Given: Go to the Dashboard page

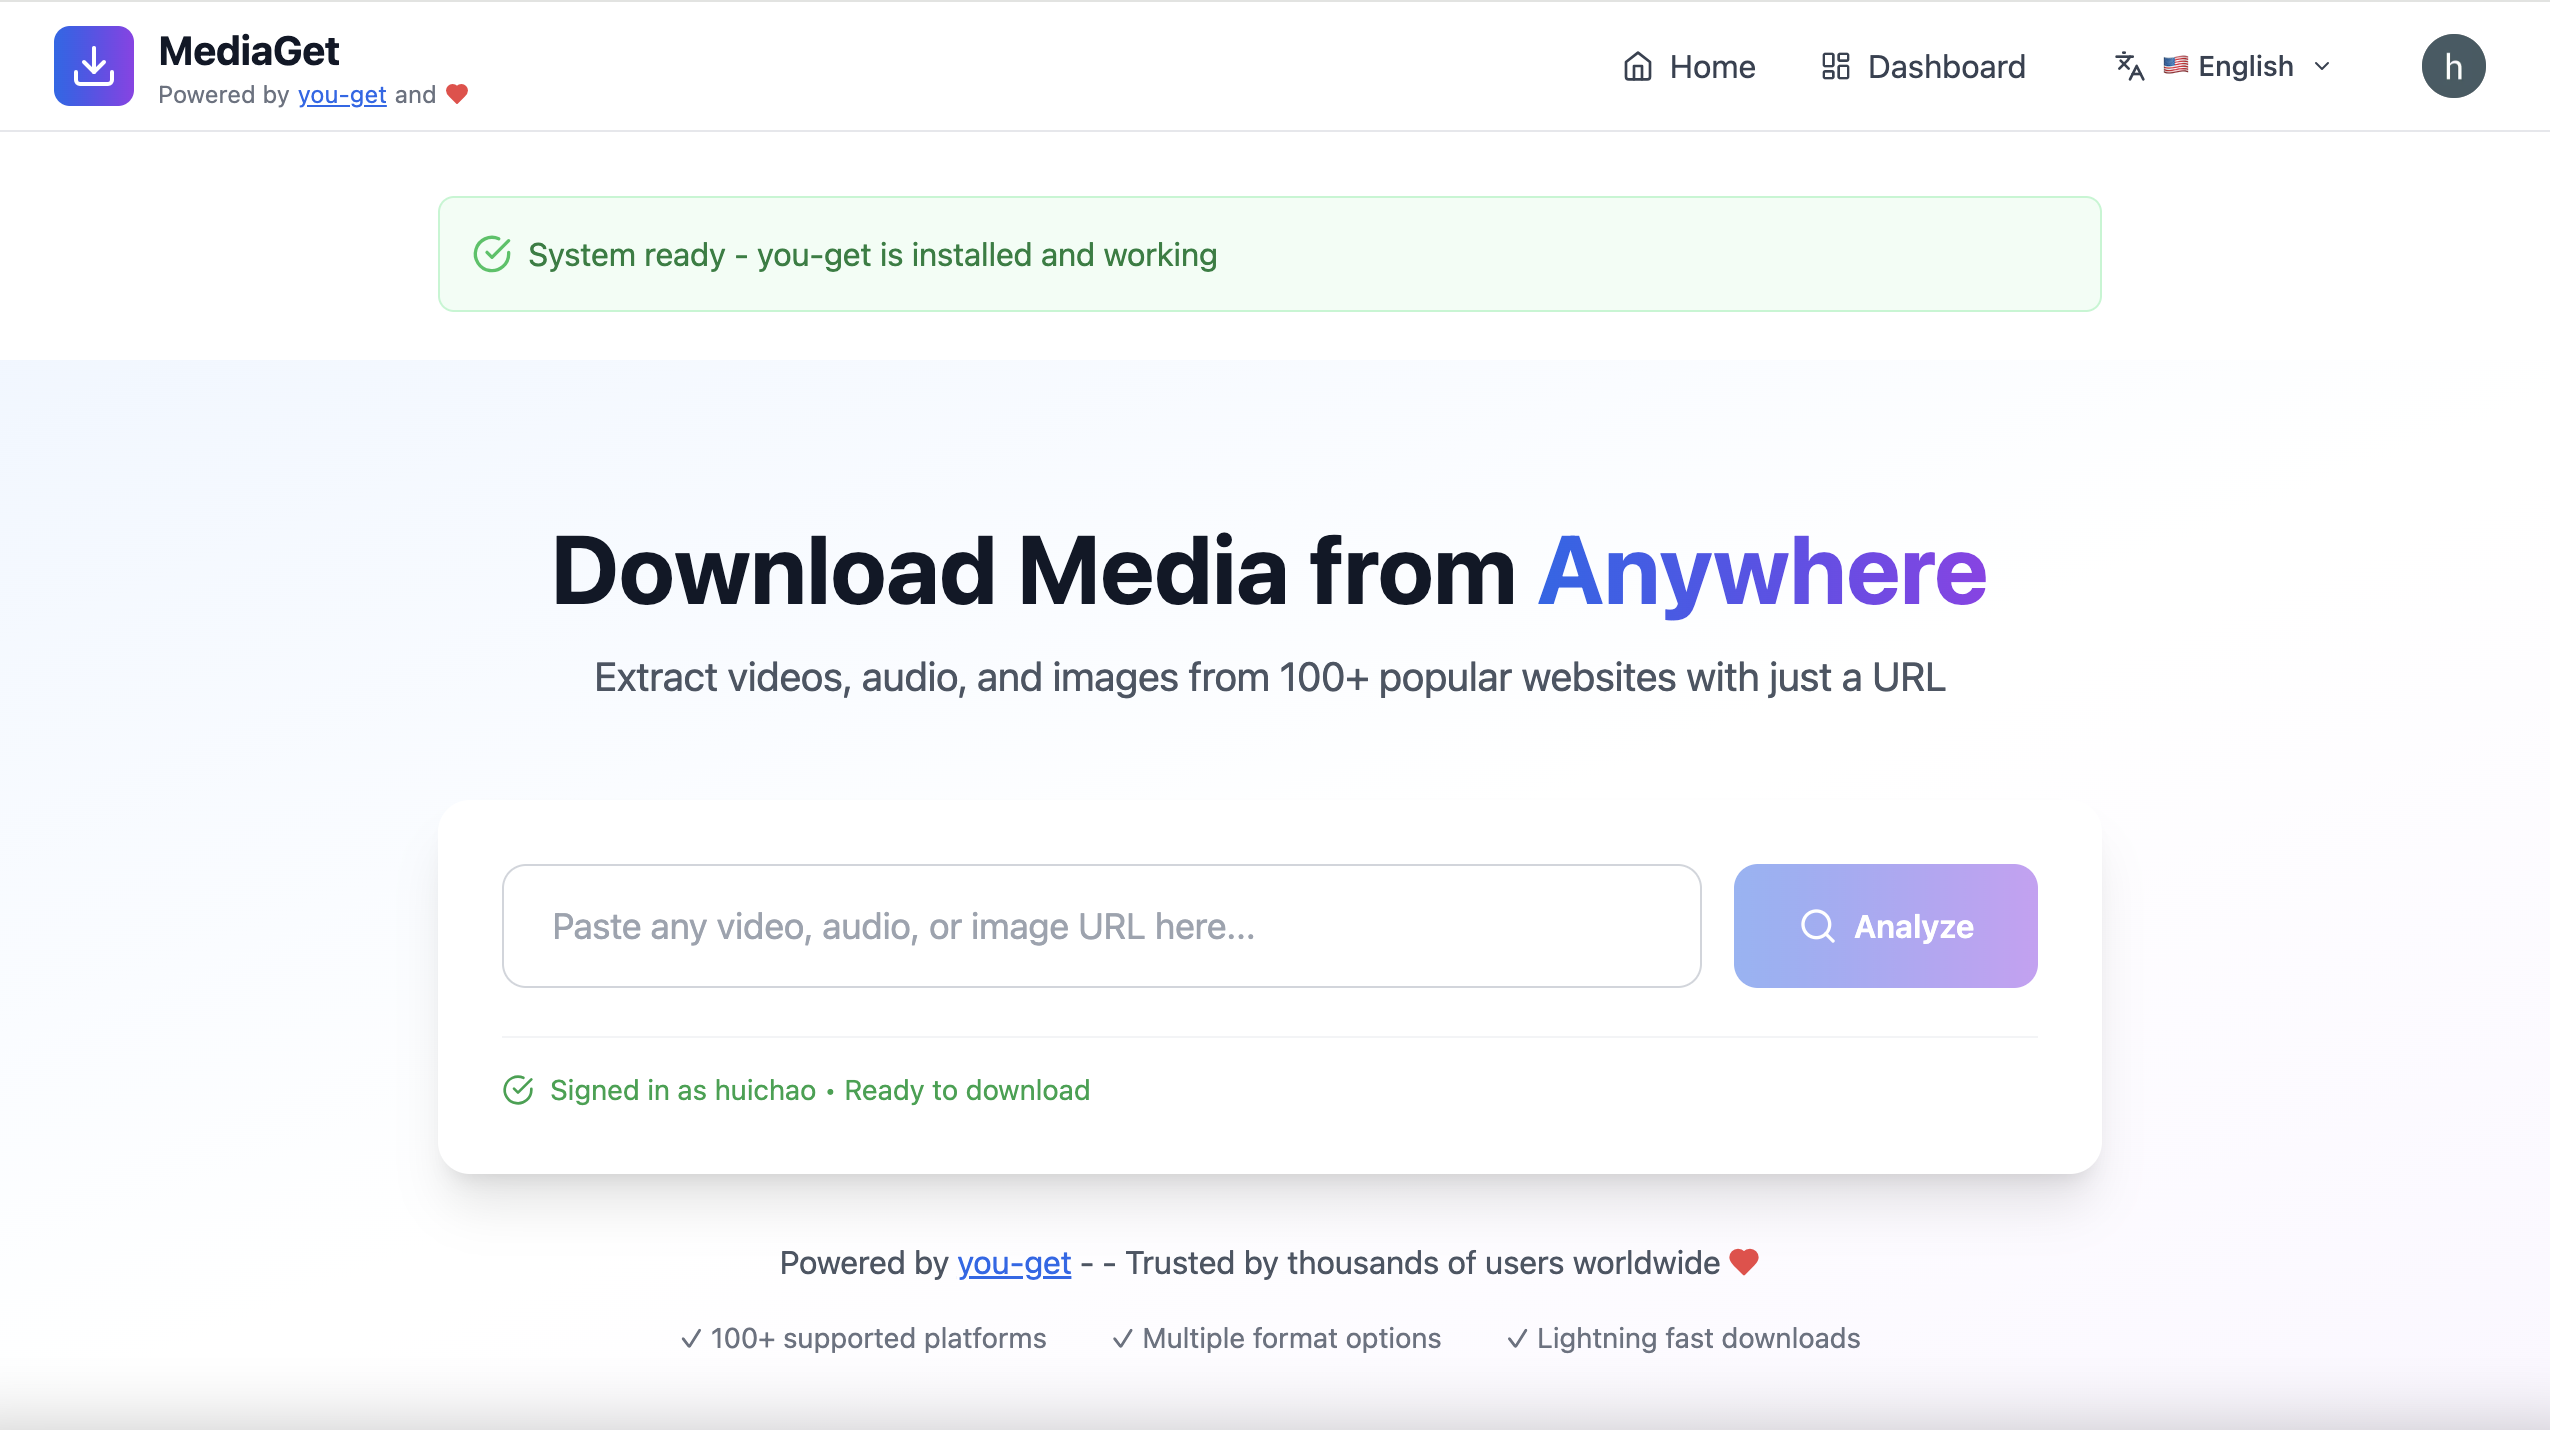Looking at the screenshot, I should (x=1923, y=67).
